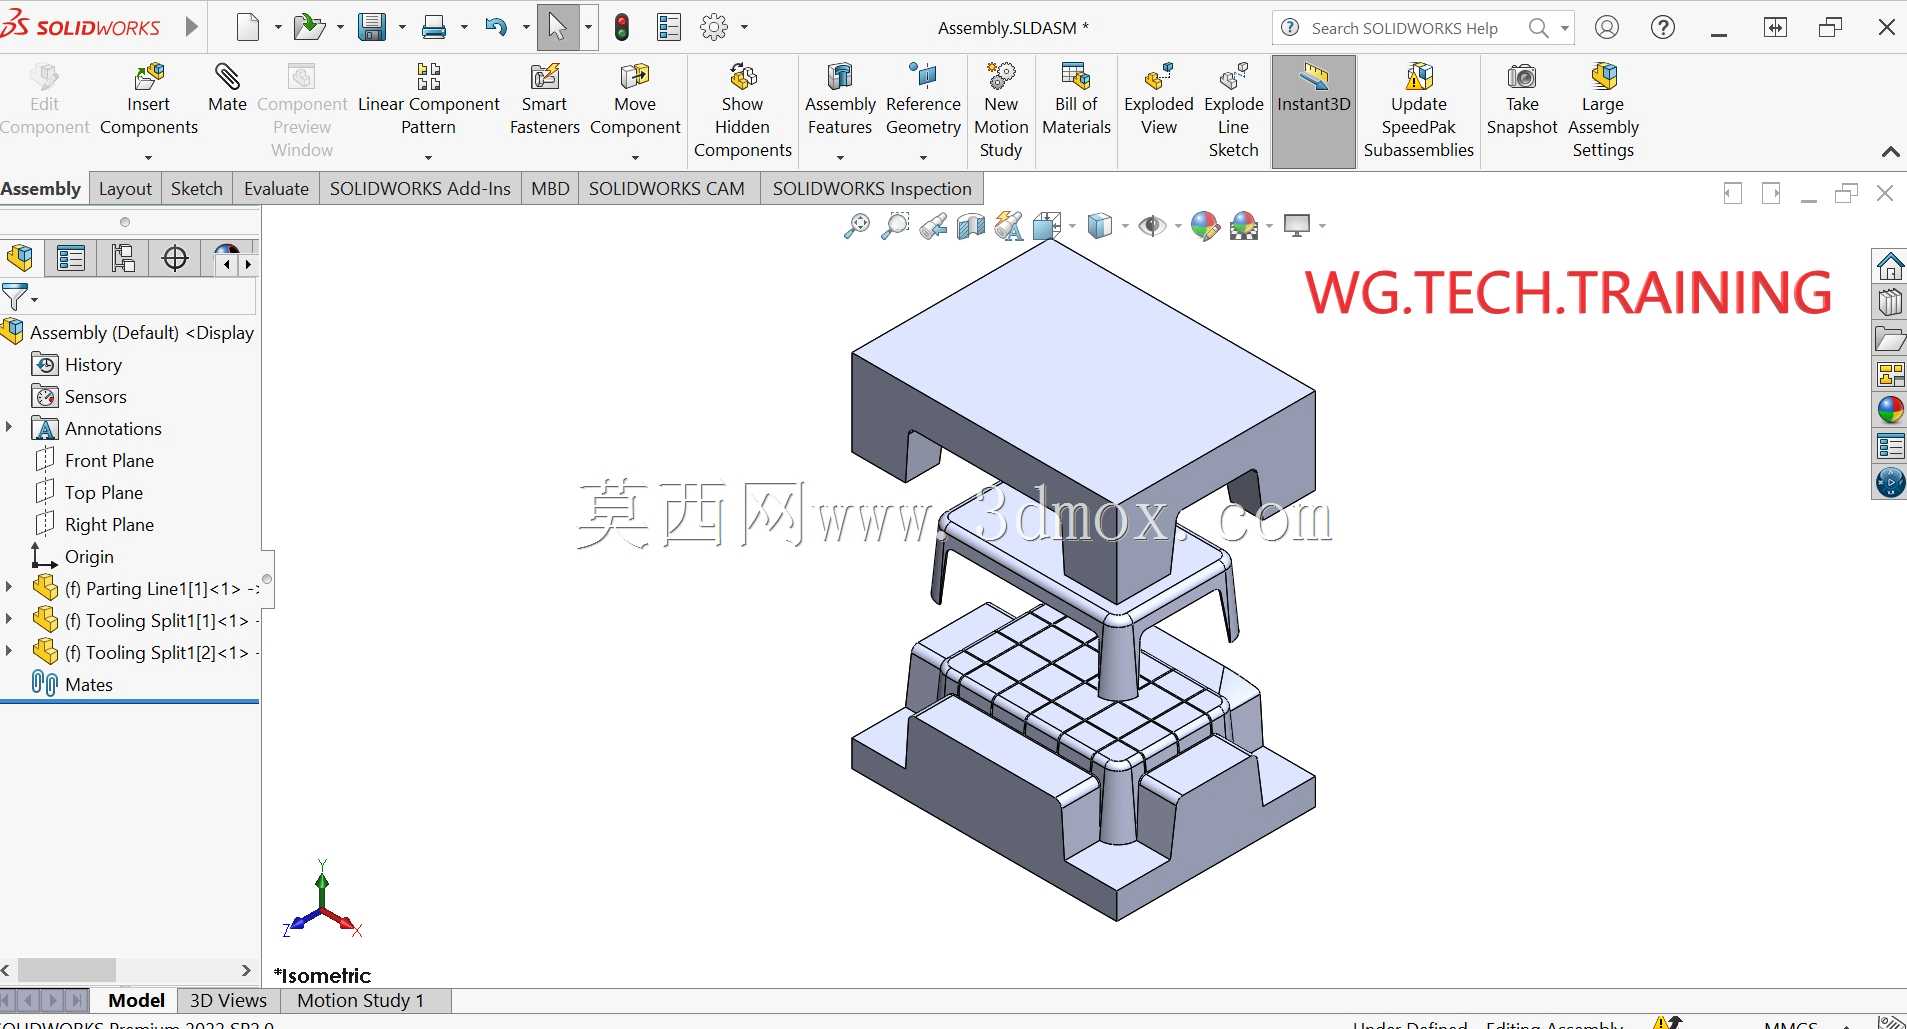Click the Select arrow tool
The height and width of the screenshot is (1029, 1907).
click(x=558, y=27)
